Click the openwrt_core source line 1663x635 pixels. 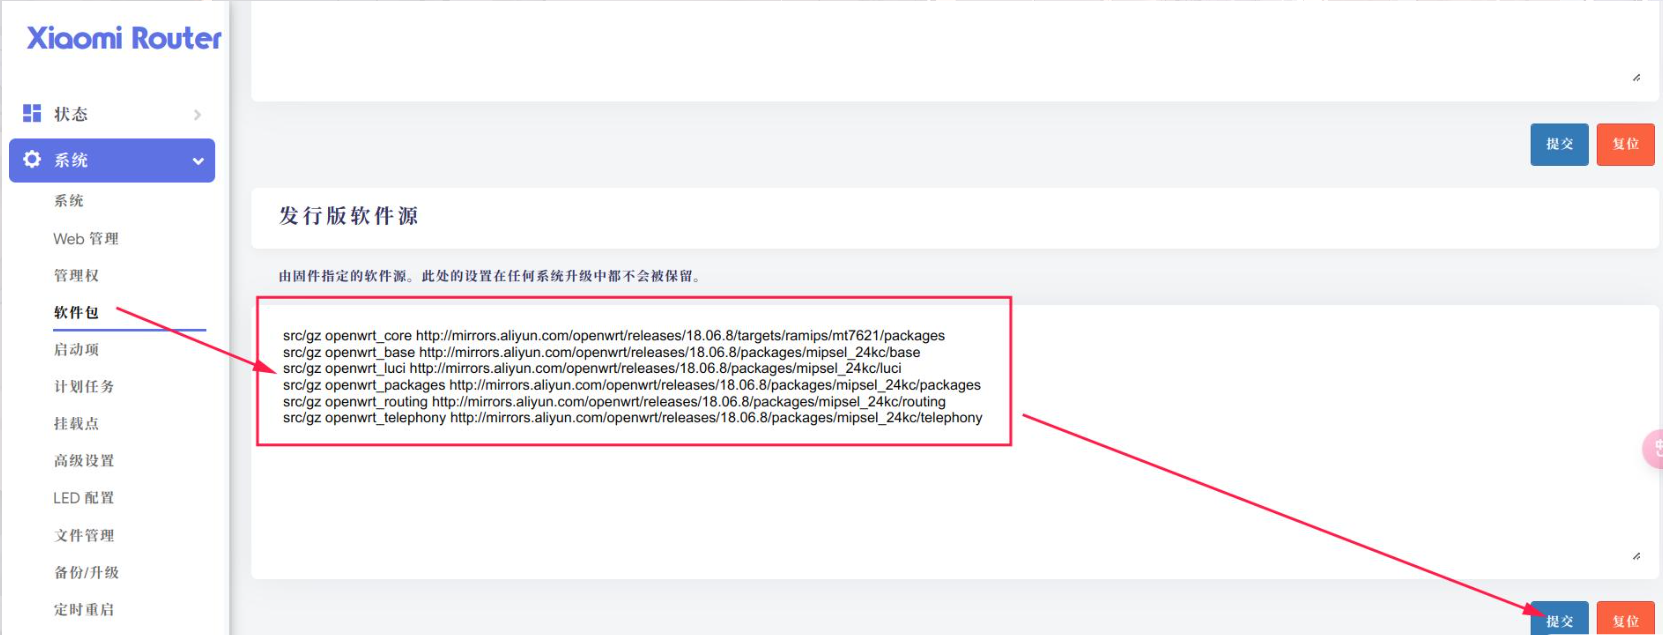coord(614,336)
